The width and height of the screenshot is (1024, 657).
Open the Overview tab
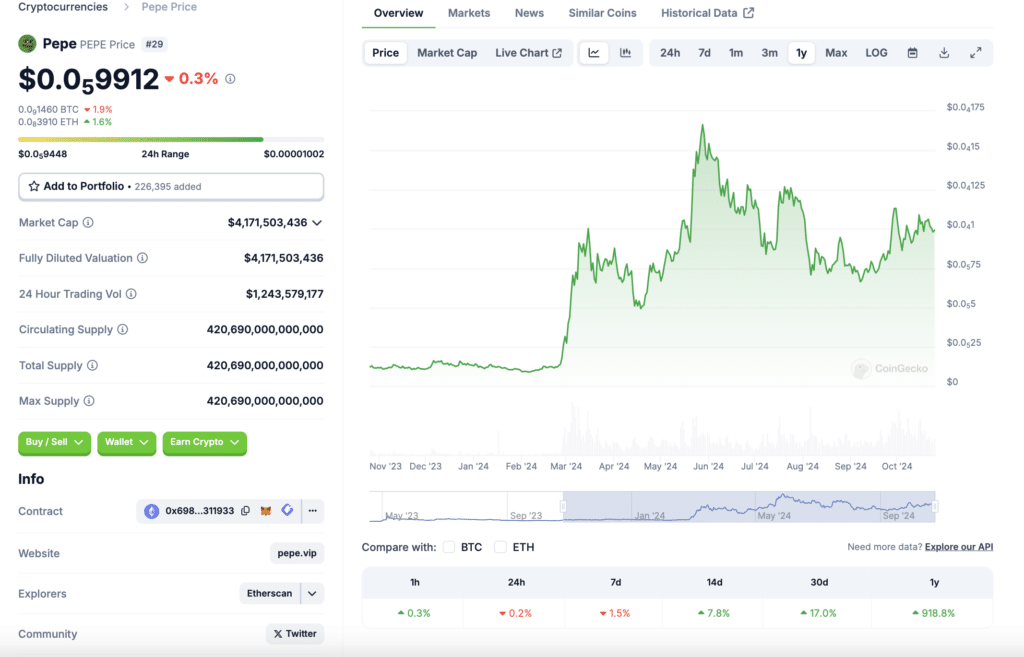click(x=398, y=13)
